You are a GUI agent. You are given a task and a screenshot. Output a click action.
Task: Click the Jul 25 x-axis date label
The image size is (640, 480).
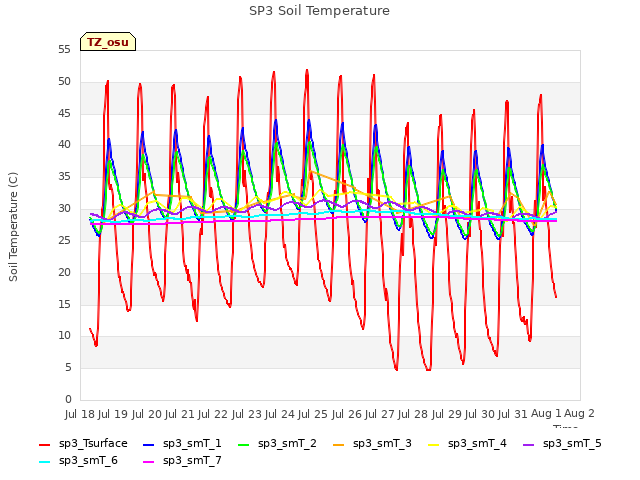point(313,414)
